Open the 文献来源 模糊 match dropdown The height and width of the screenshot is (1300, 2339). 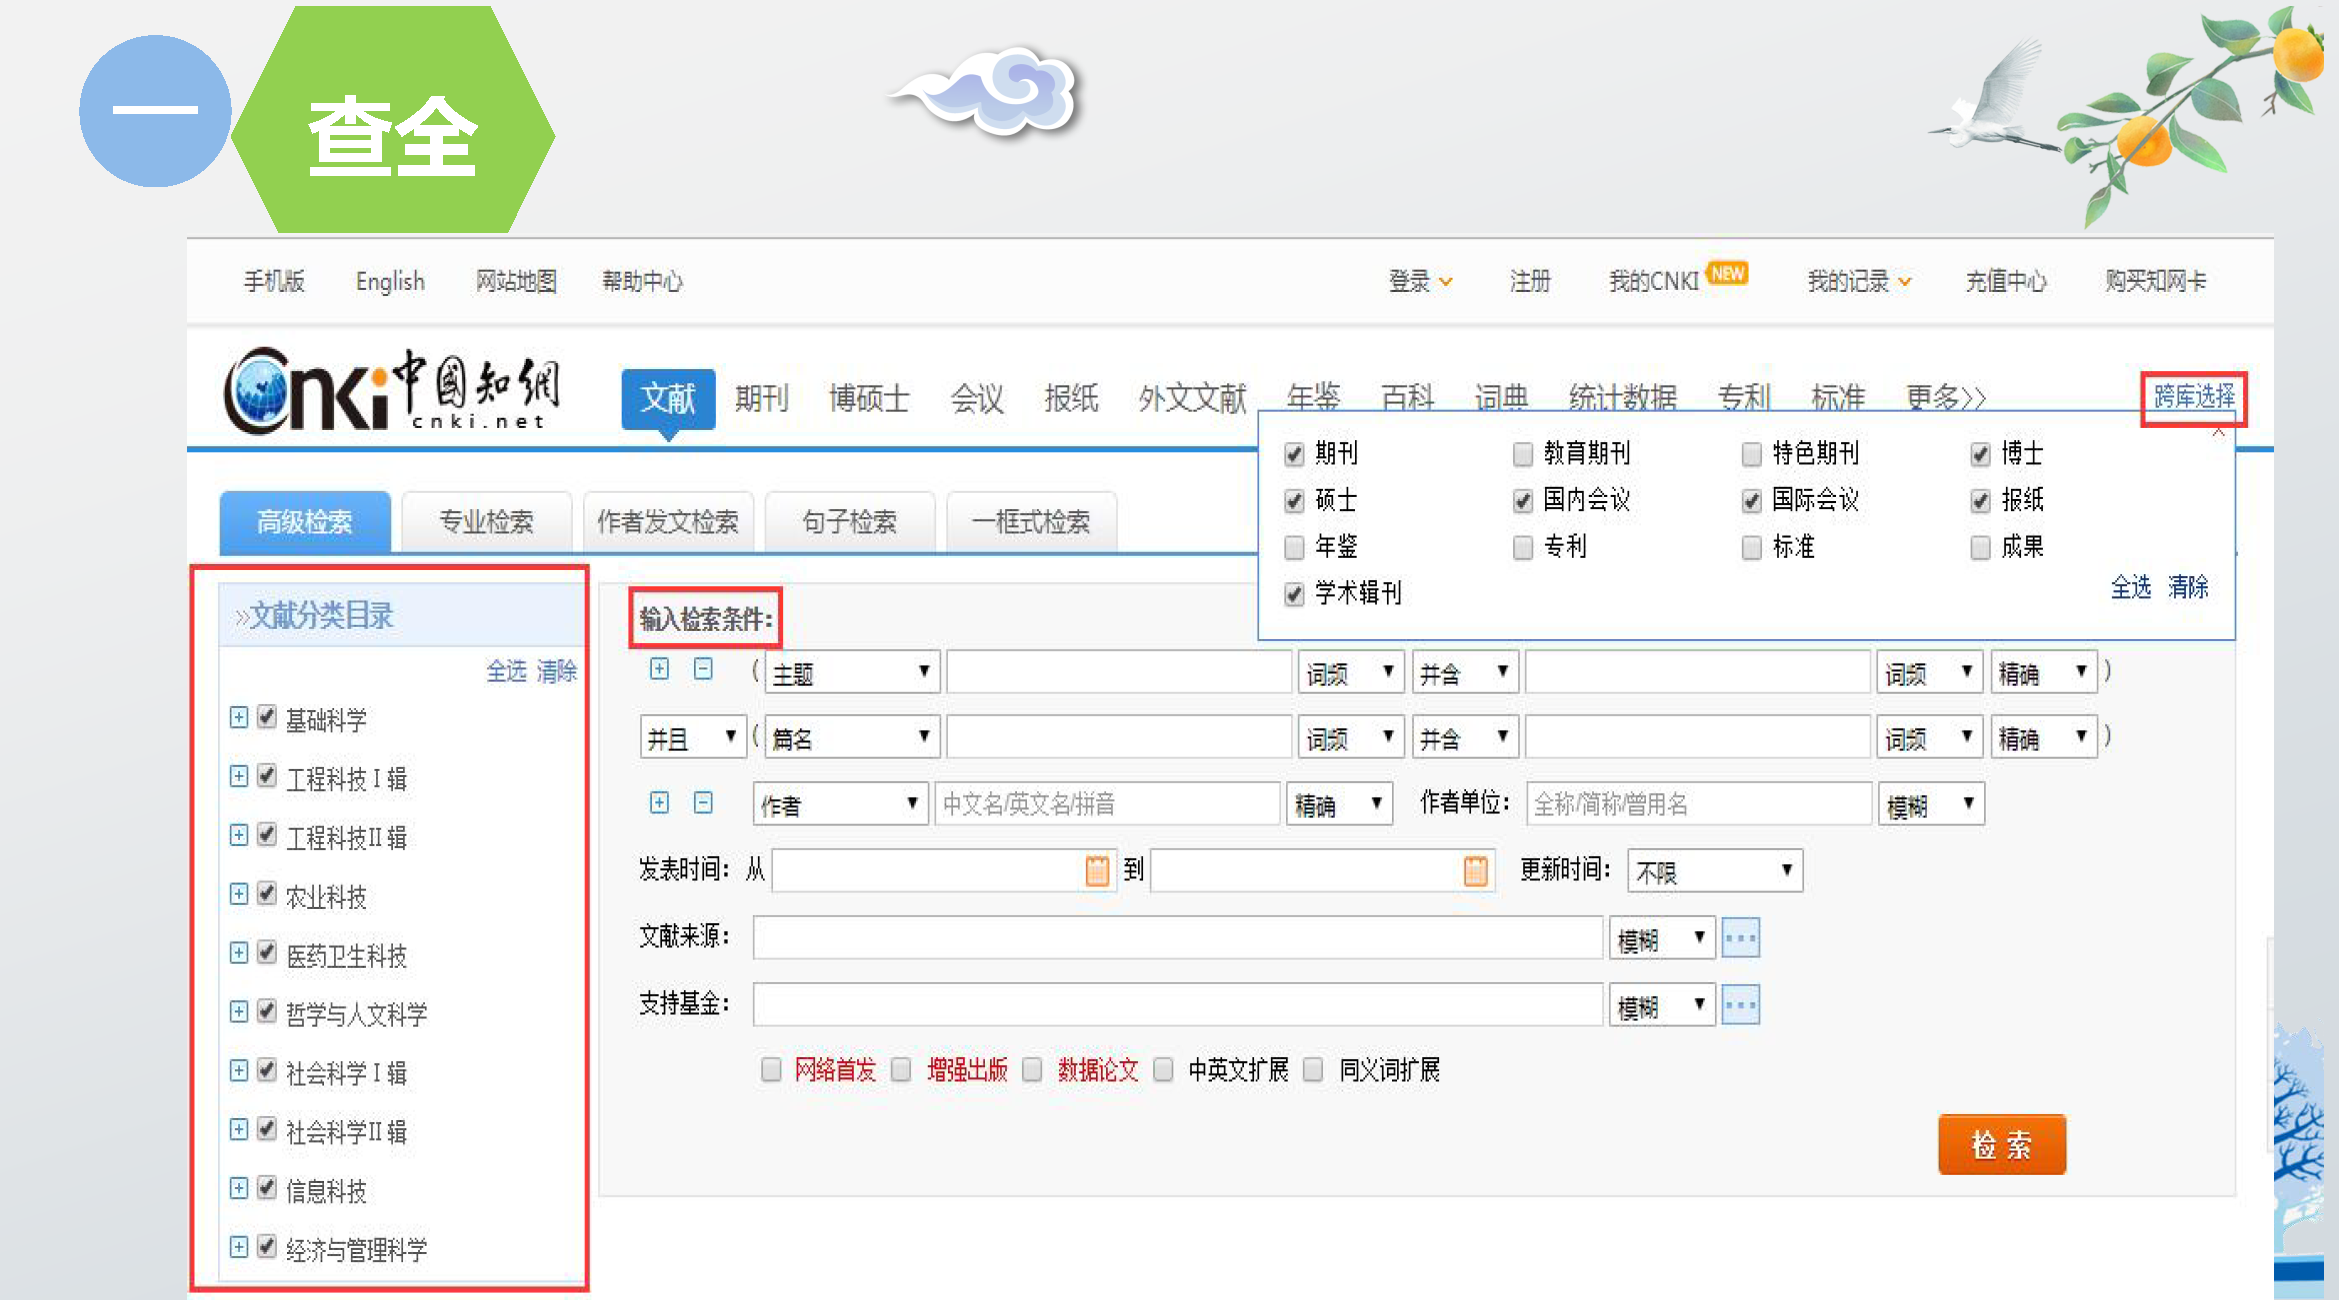(1661, 938)
